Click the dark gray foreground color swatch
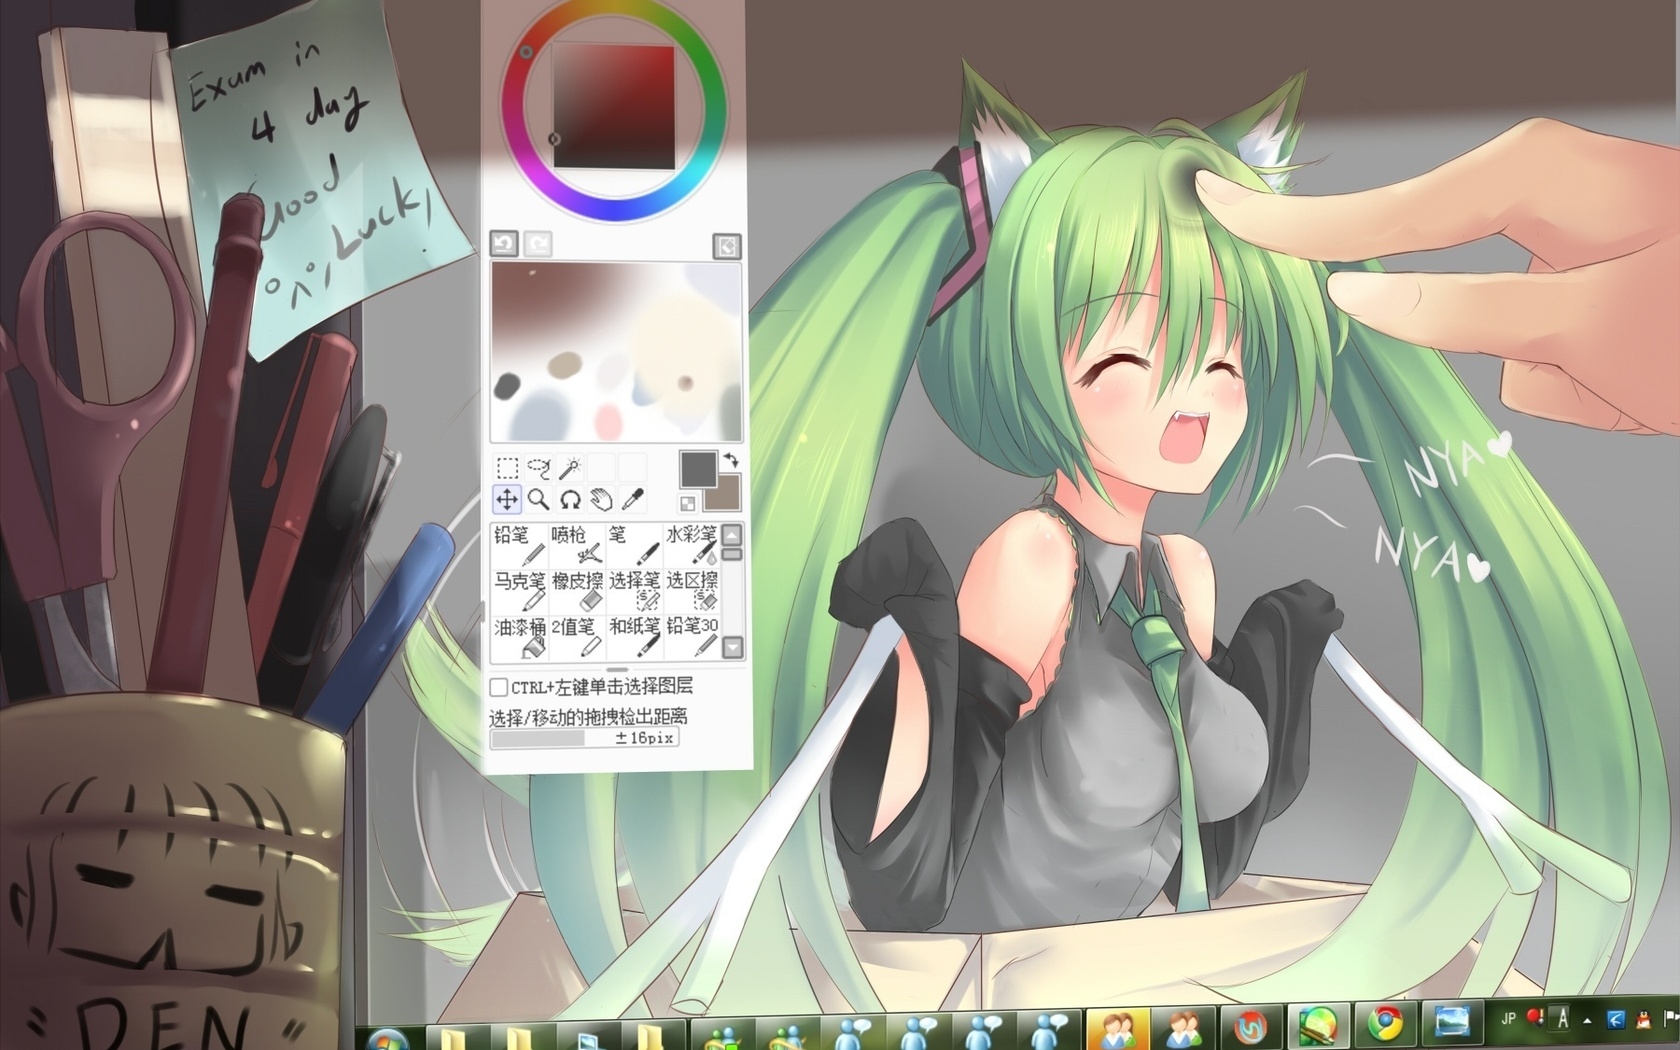 coord(698,468)
